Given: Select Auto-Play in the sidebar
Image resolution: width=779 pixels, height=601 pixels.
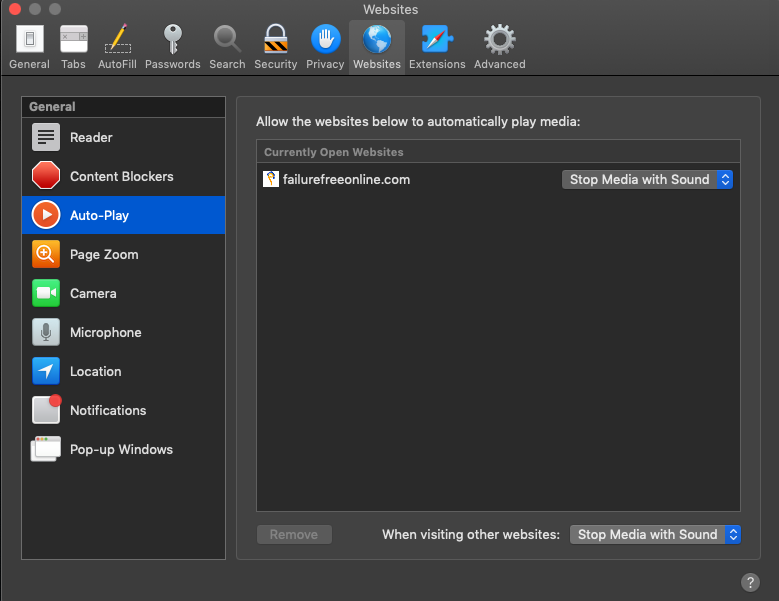Looking at the screenshot, I should 123,215.
